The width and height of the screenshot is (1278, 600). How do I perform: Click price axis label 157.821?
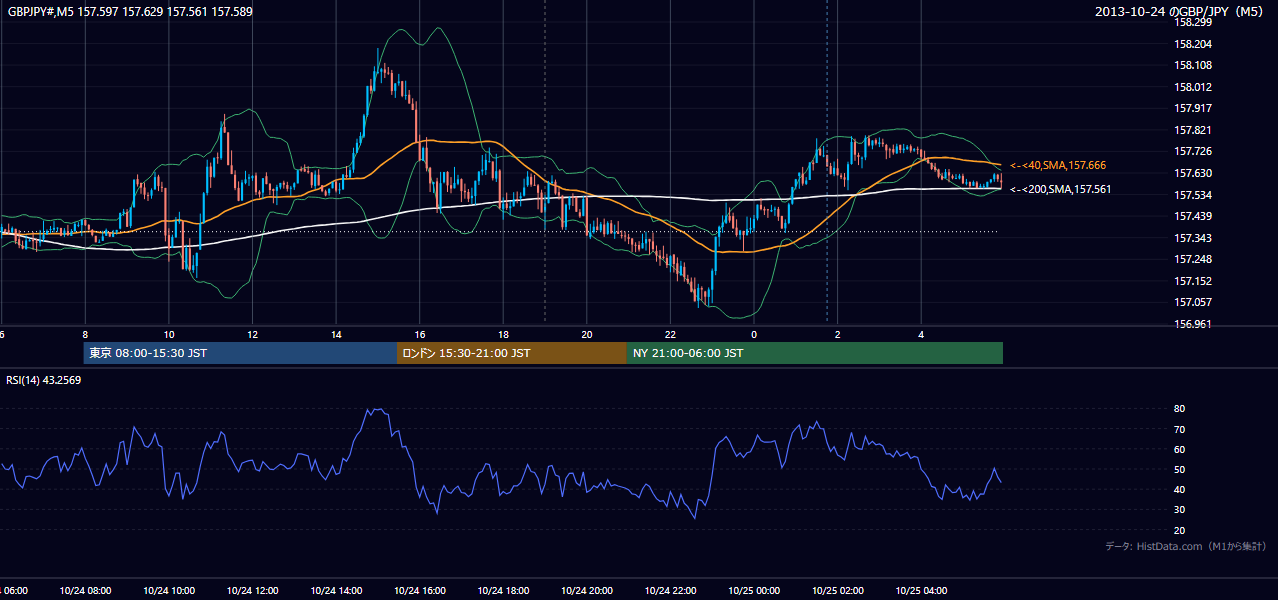[1192, 130]
